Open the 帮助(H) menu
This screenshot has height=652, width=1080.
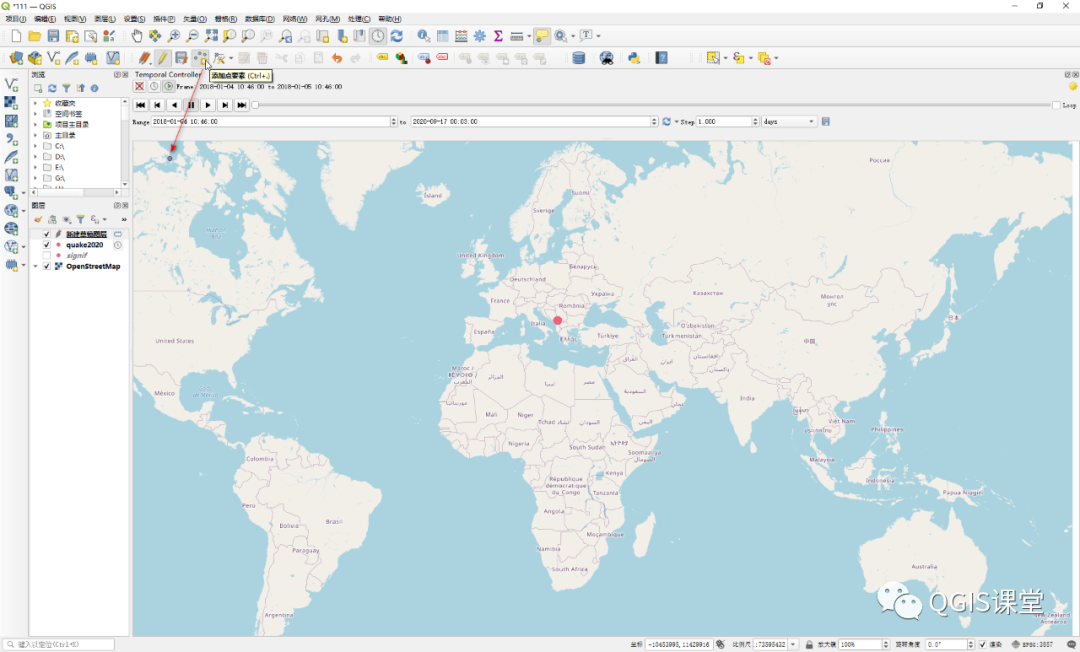[390, 19]
